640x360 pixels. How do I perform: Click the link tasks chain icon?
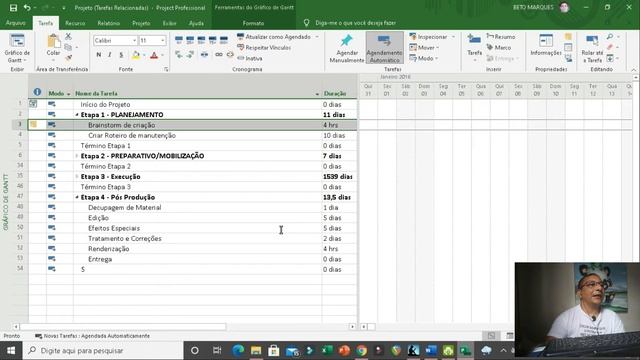pos(219,55)
